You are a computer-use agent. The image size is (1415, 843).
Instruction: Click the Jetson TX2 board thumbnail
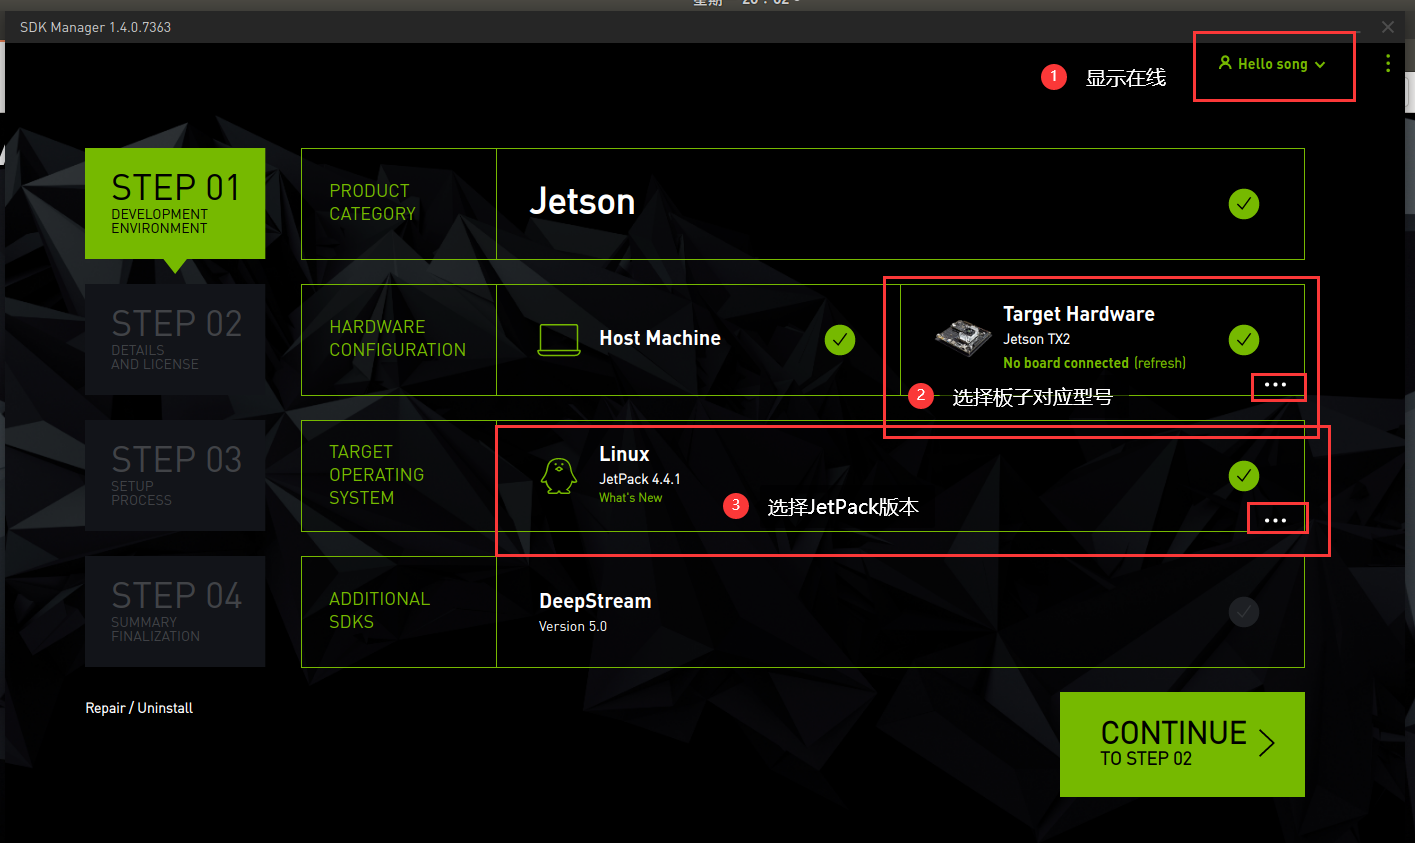click(963, 337)
